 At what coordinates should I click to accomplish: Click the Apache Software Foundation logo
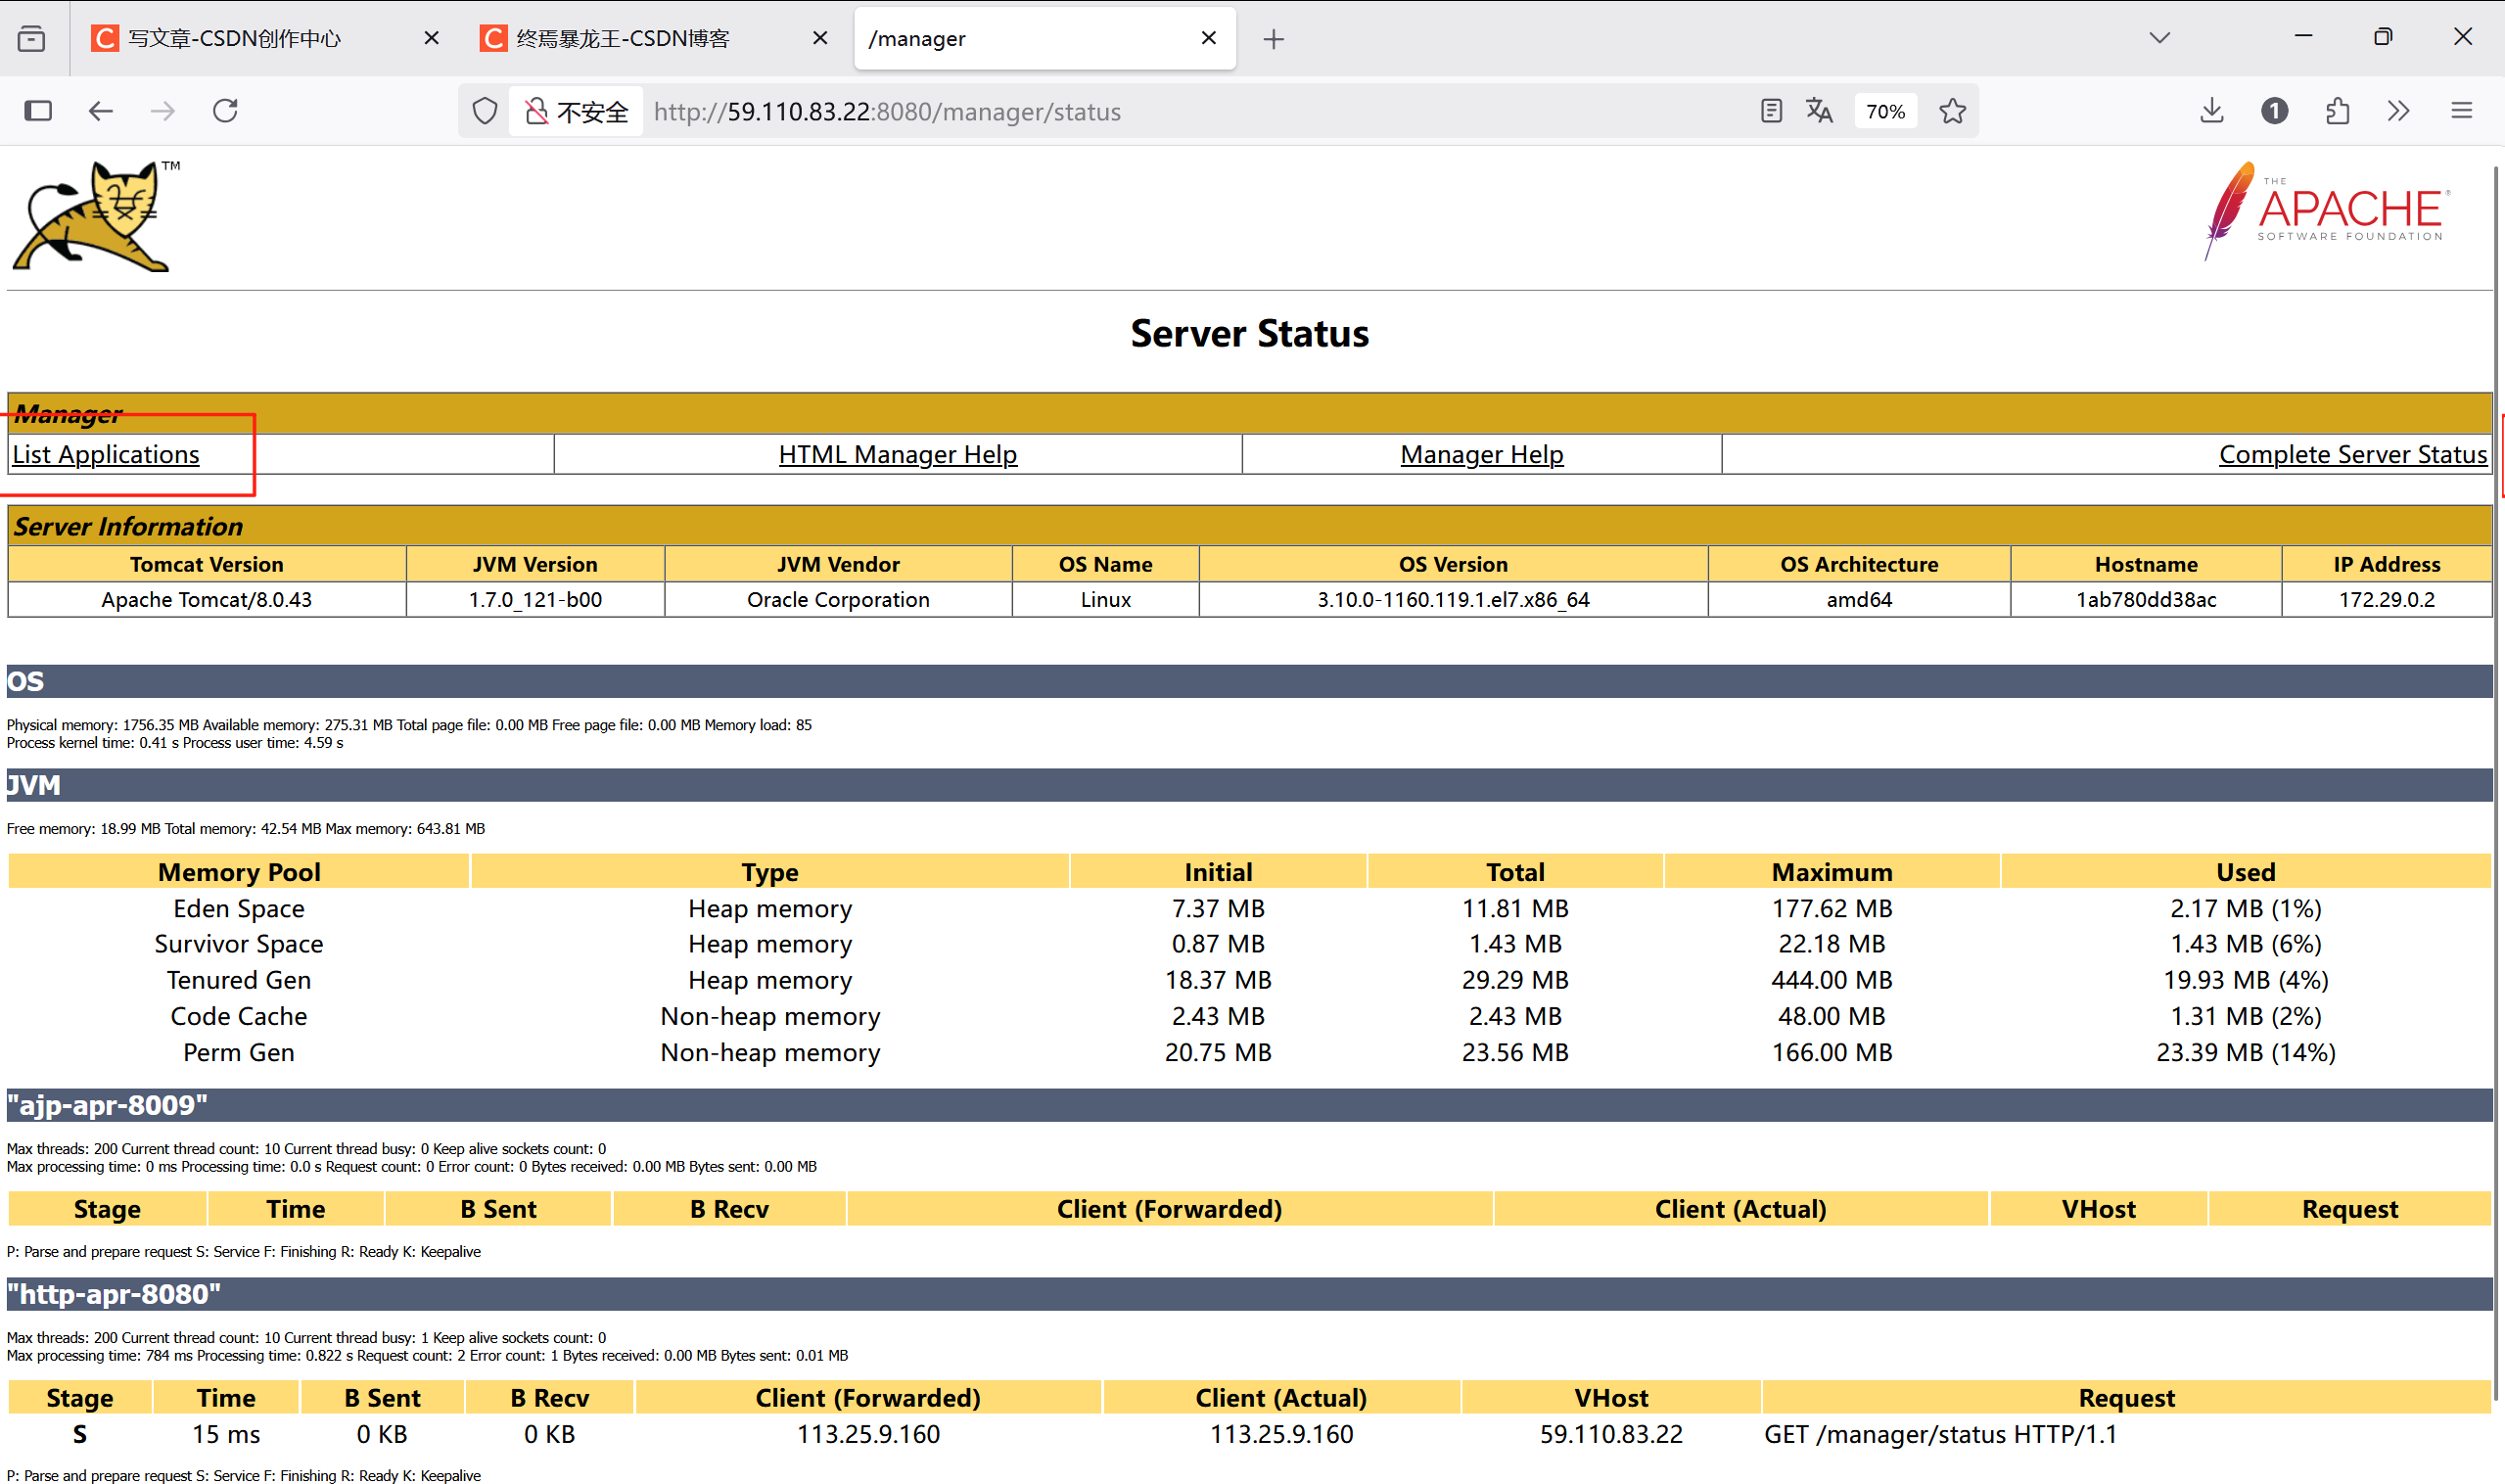pyautogui.click(x=2327, y=211)
